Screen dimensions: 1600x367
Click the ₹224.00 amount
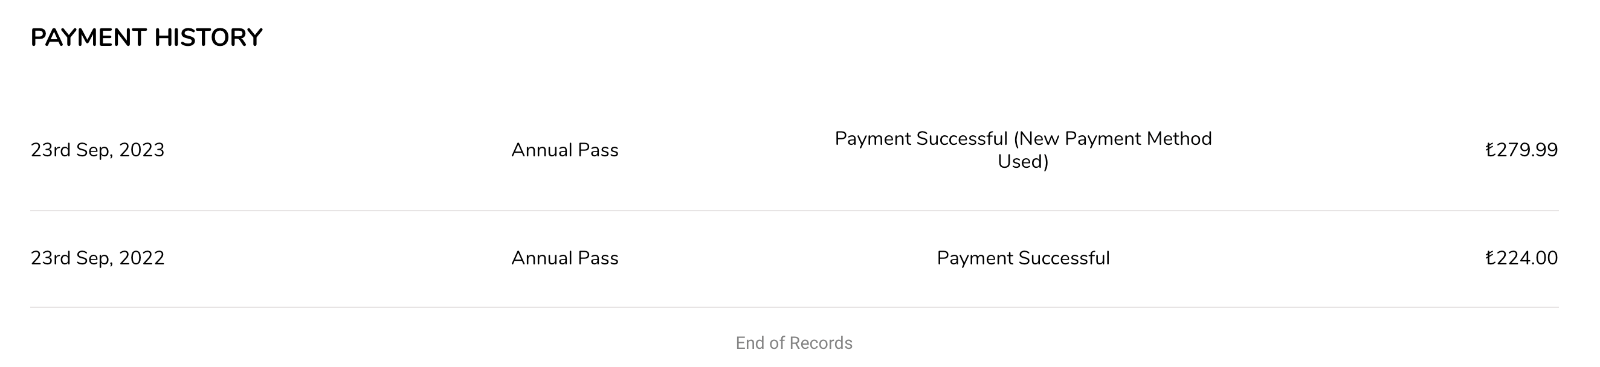1522,258
